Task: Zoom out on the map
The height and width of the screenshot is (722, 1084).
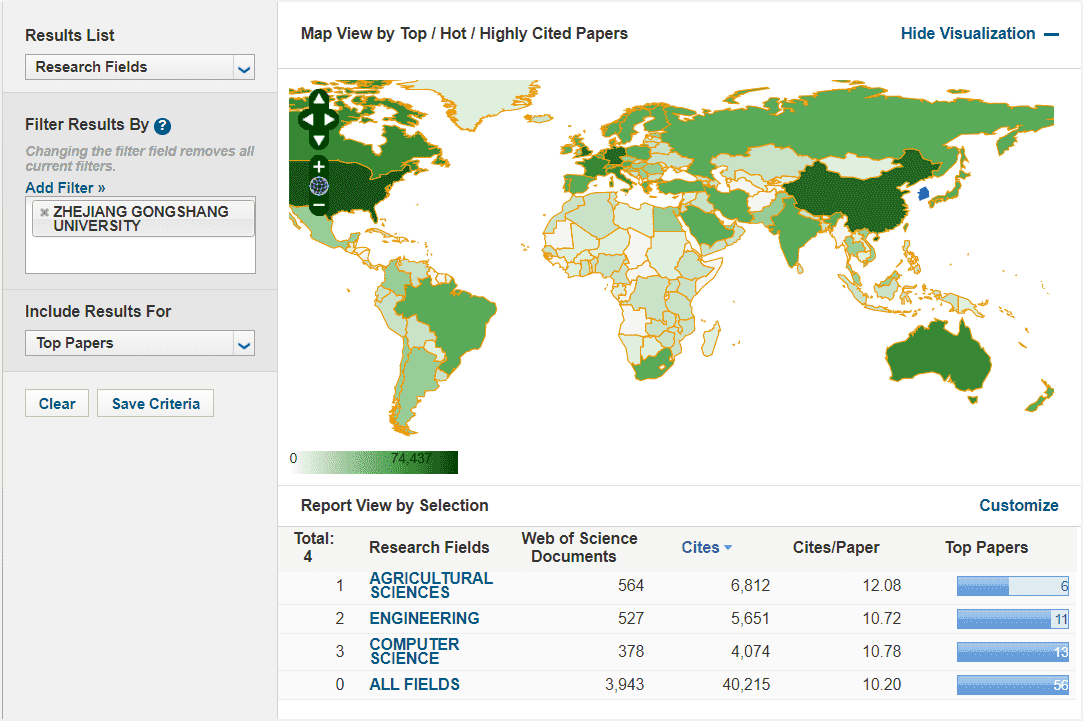Action: (x=318, y=206)
